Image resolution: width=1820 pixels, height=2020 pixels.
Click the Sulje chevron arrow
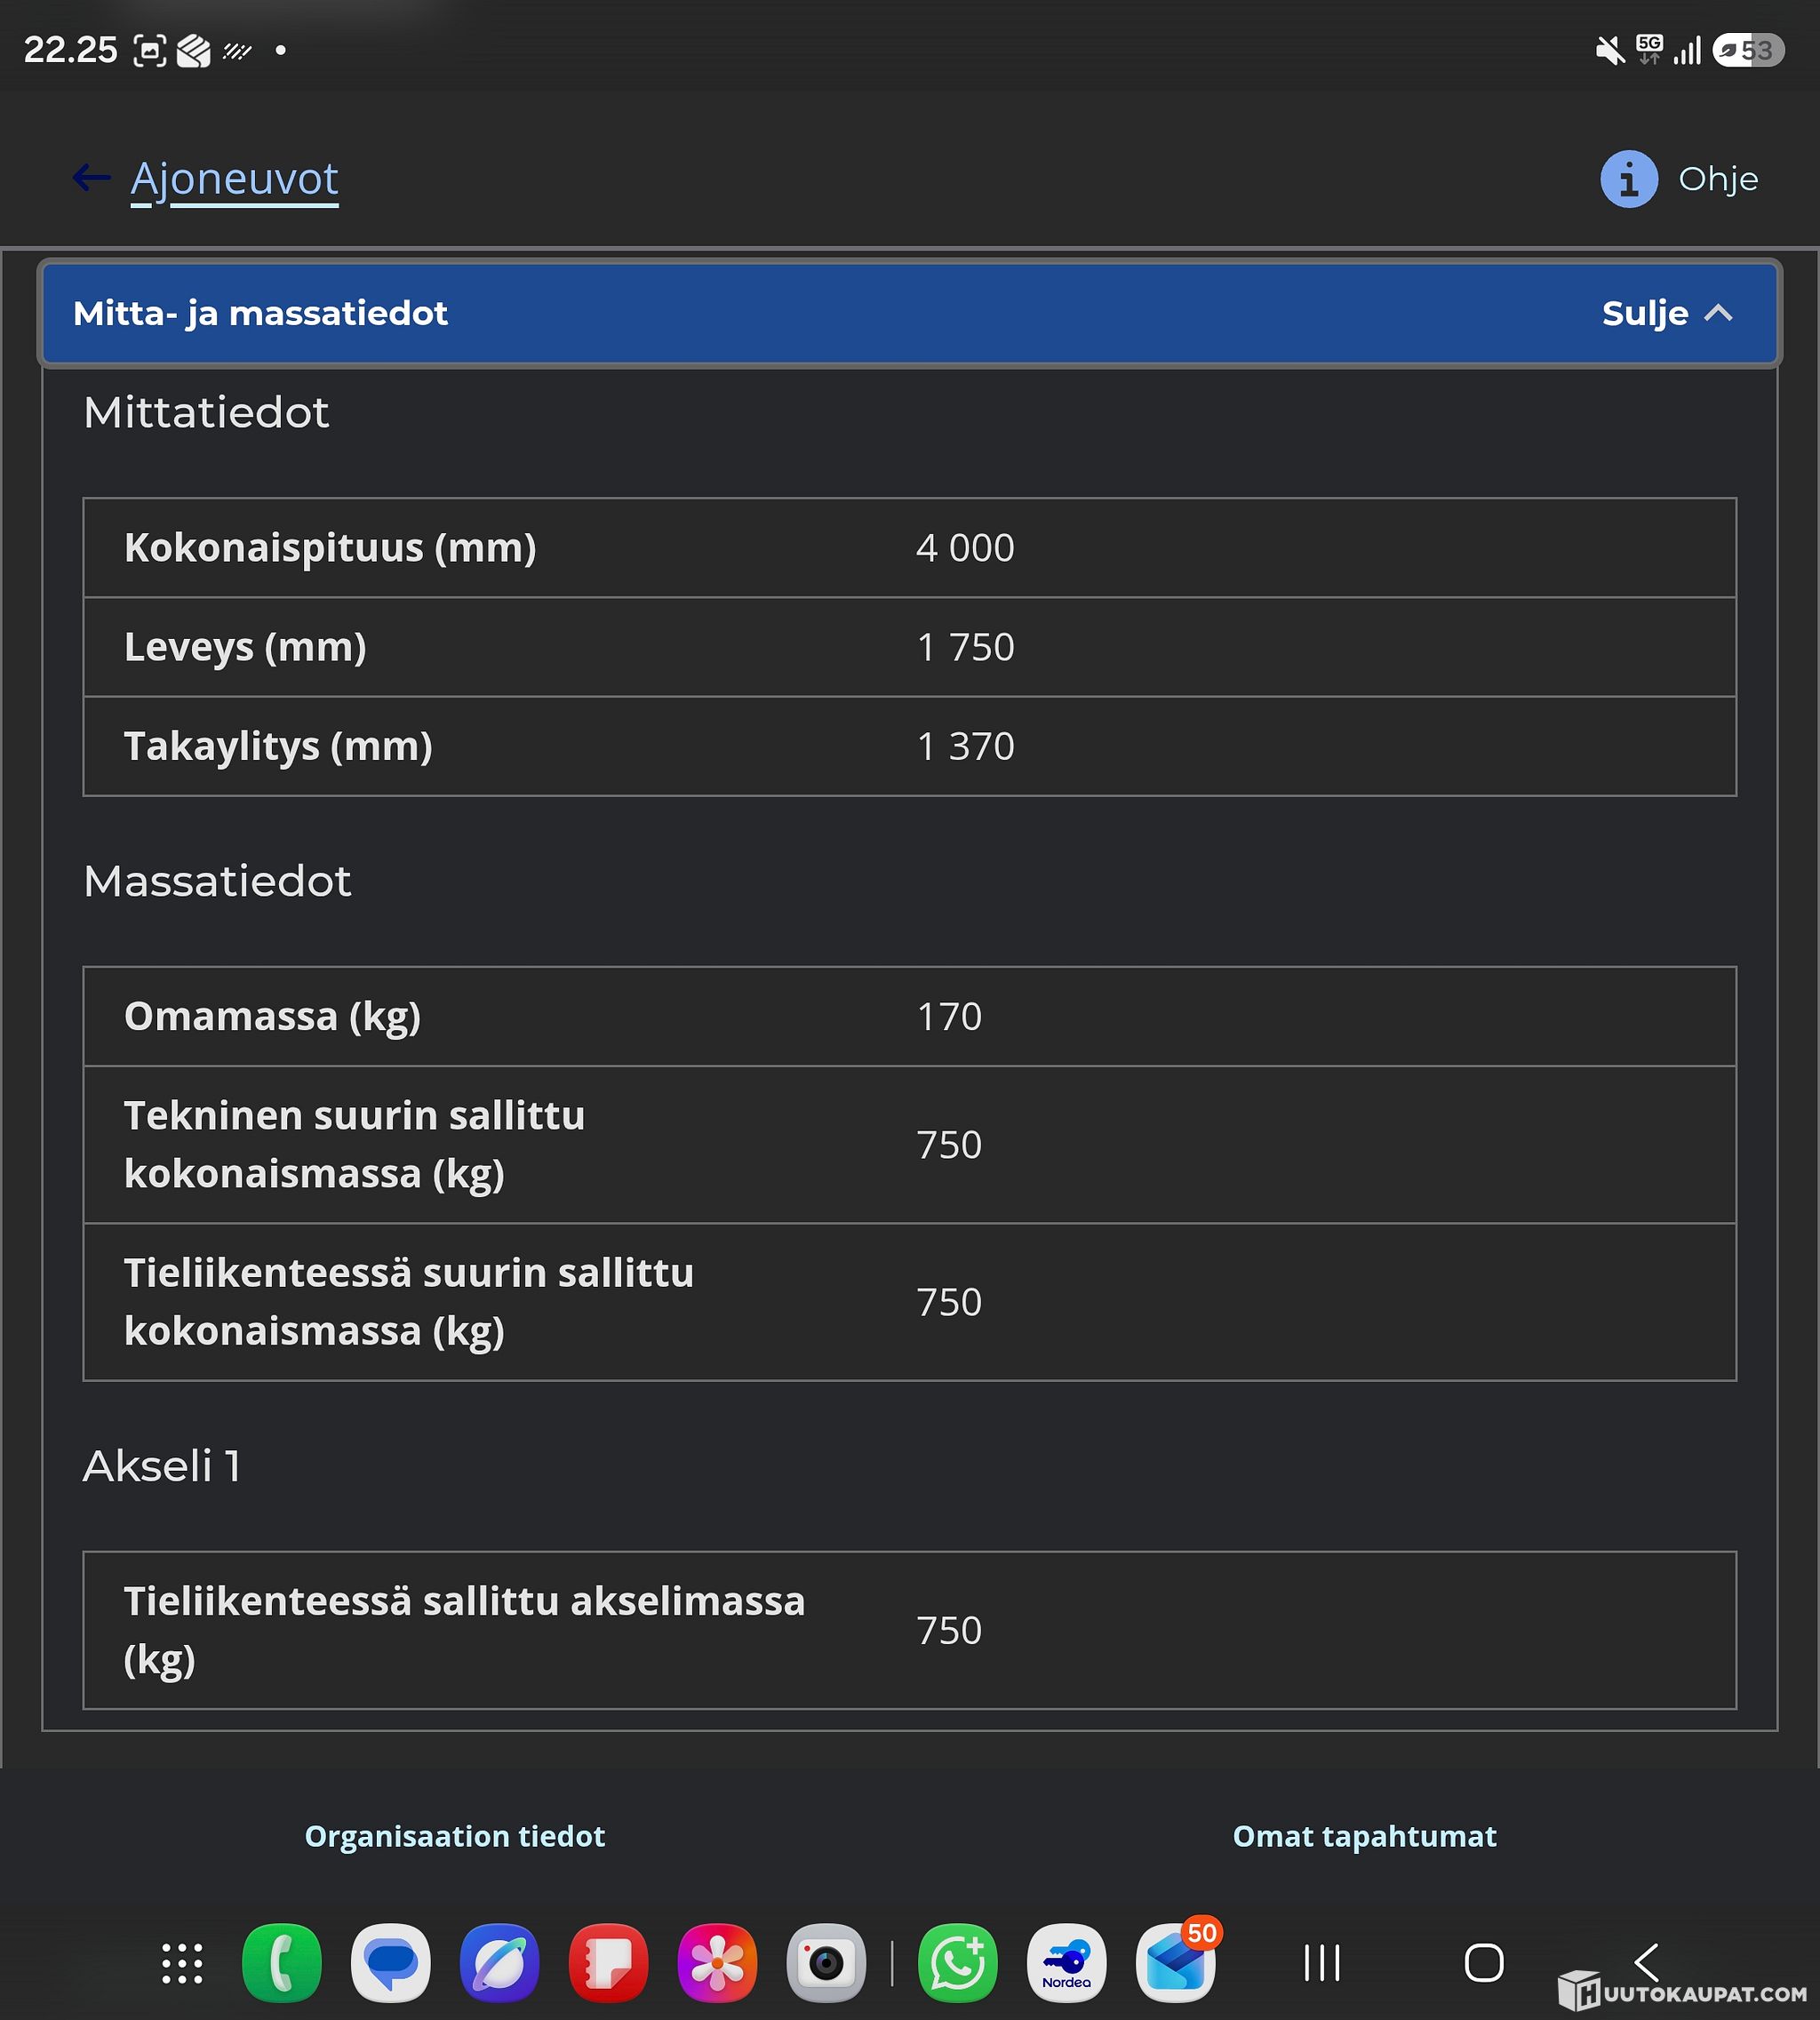click(1718, 313)
